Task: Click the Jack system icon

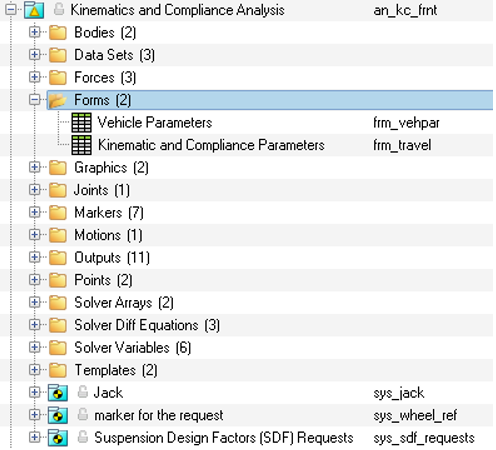Action: pos(58,393)
